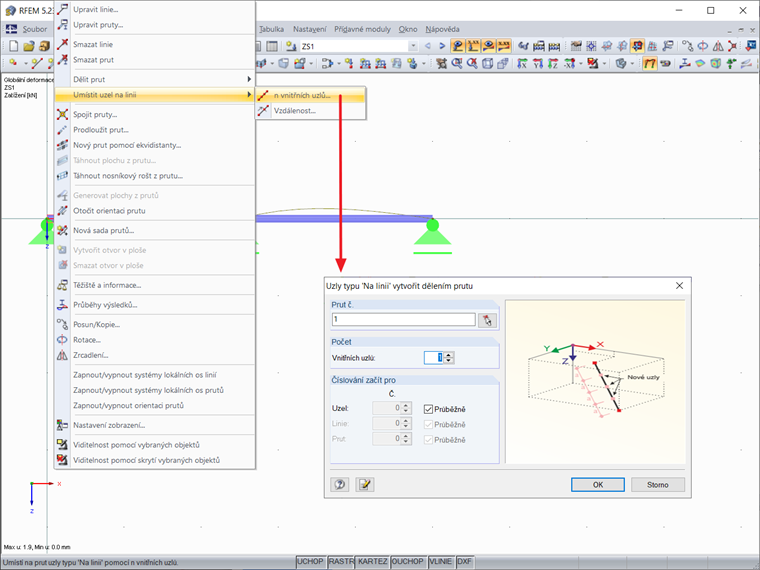
Task: Select Táhnout nosníkový rošt z prutu entry
Action: click(155, 175)
